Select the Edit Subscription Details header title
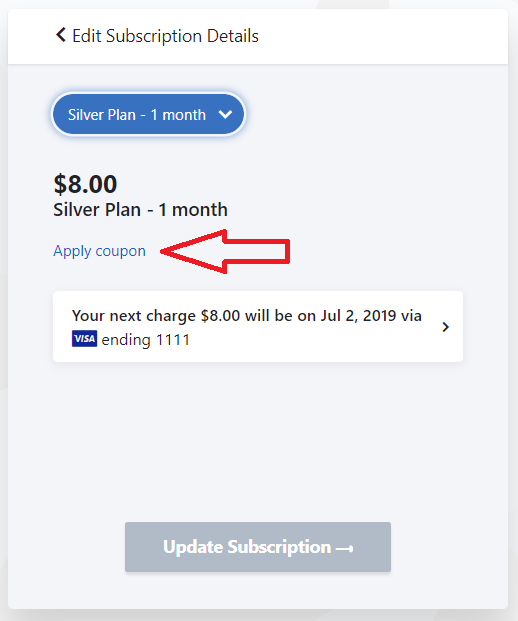 pos(165,36)
